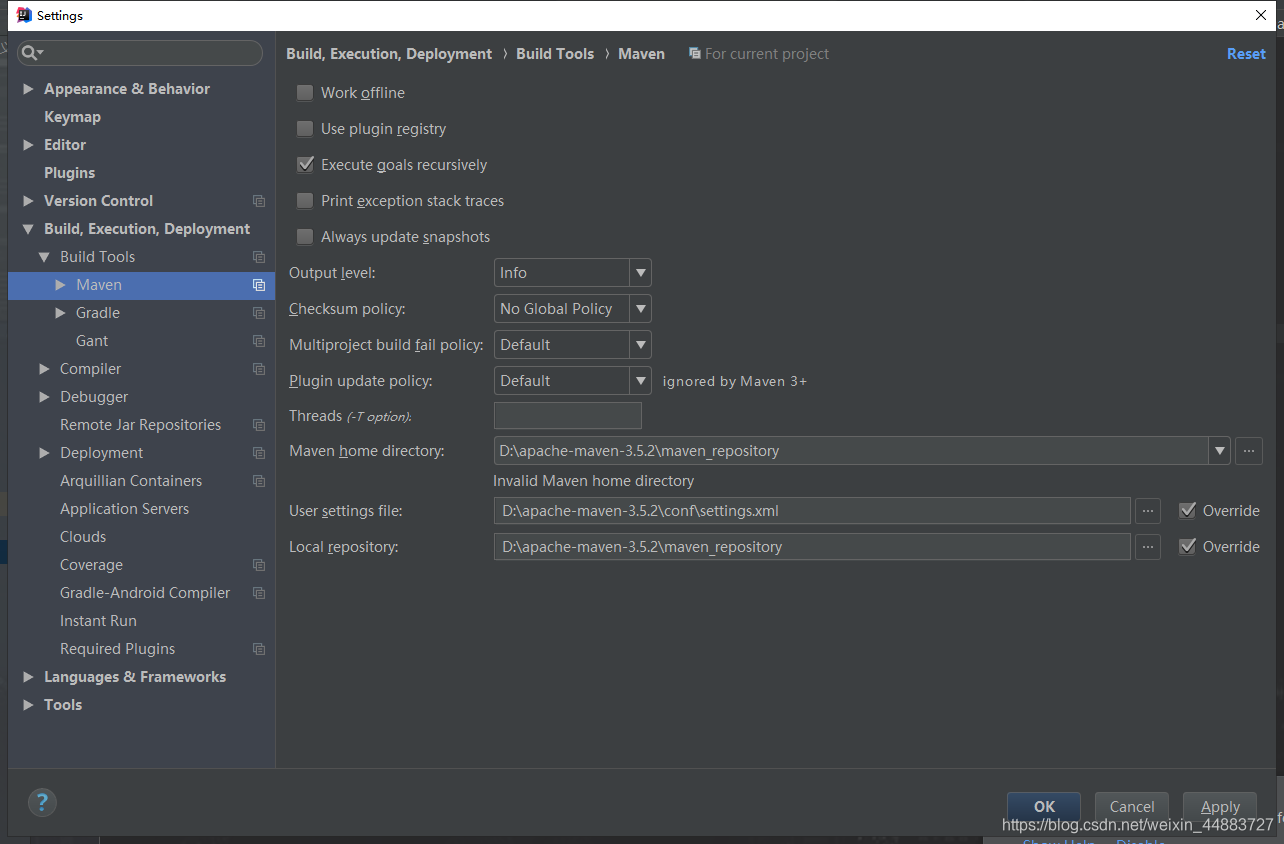
Task: Enable Always update snapshots
Action: point(305,237)
